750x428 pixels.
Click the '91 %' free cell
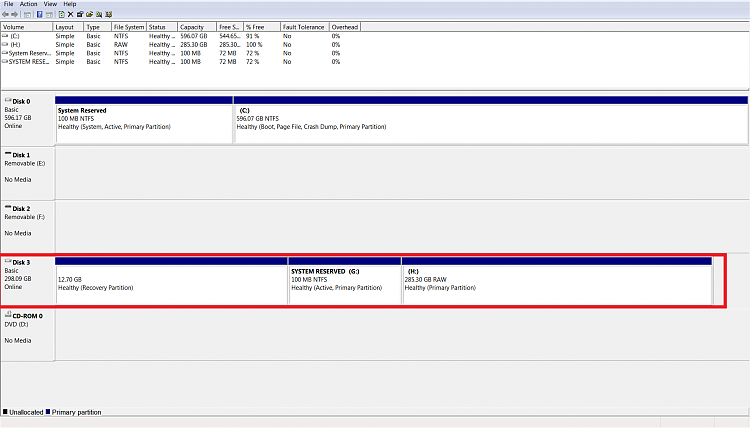click(253, 36)
